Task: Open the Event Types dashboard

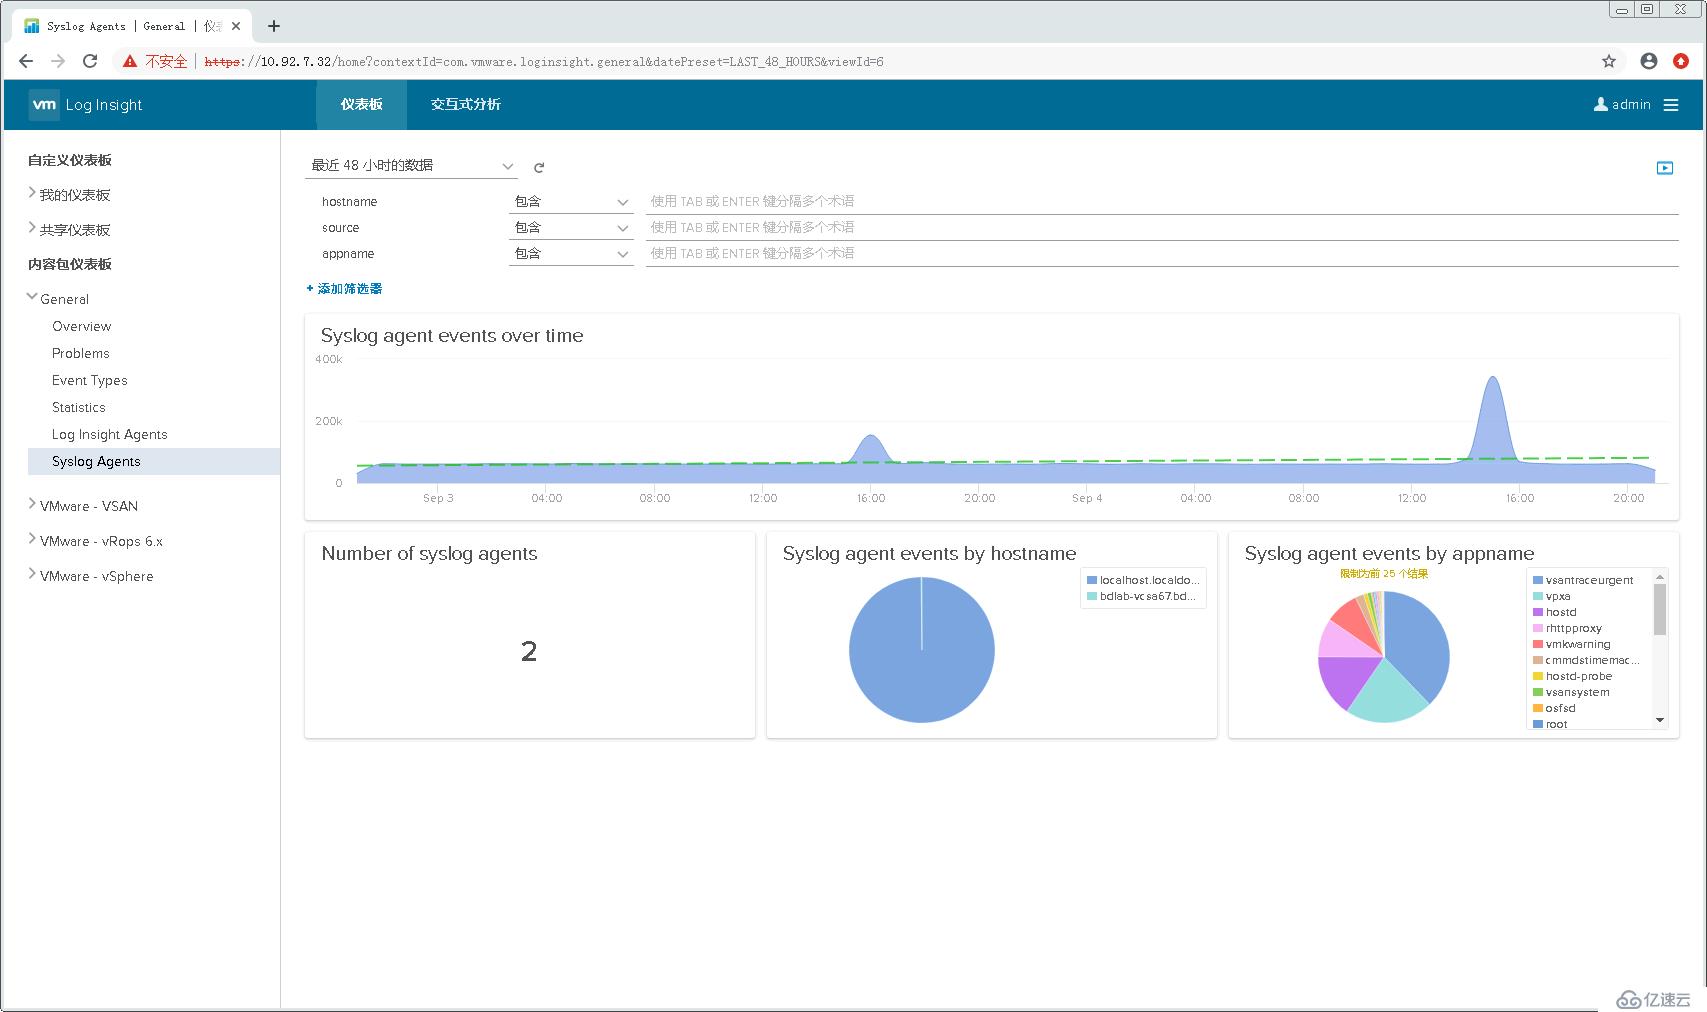Action: point(90,380)
